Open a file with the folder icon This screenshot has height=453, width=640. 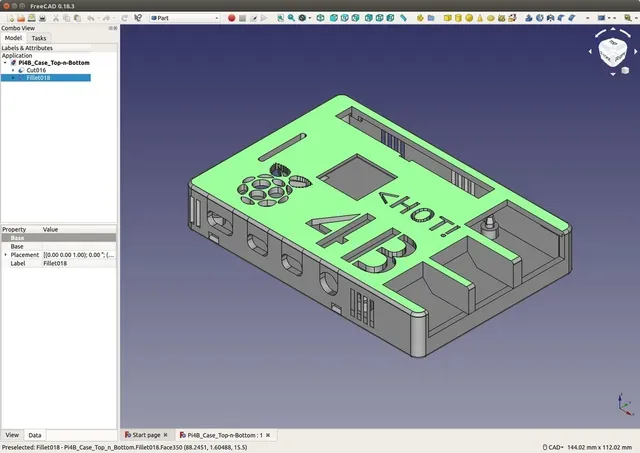coord(21,18)
